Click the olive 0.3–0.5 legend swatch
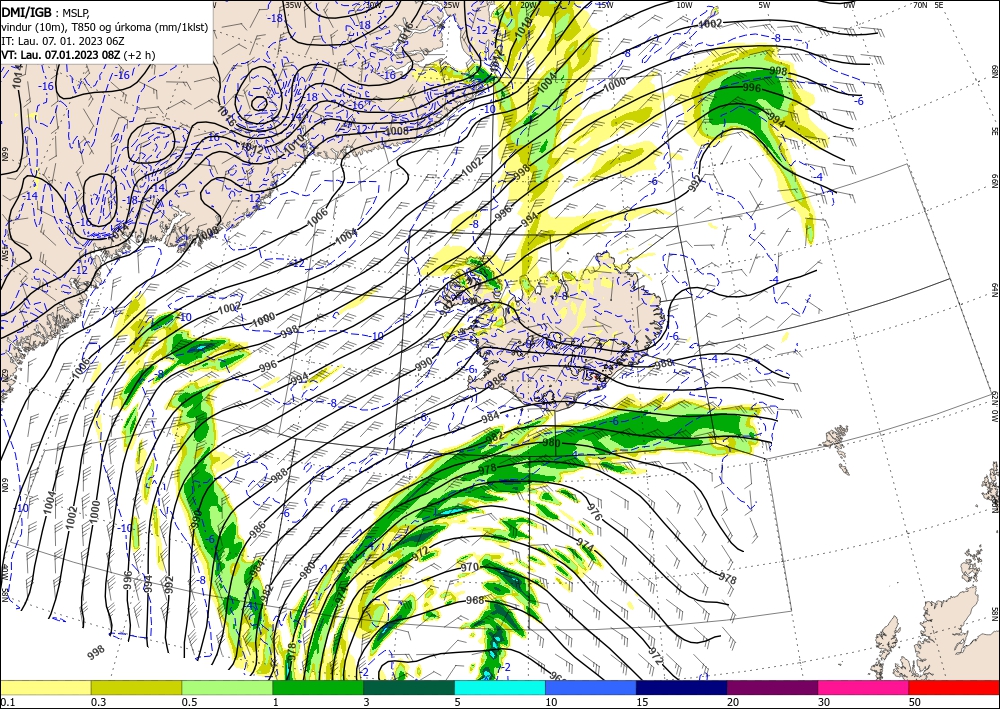Viewport: 1000px width, 709px height. [136, 687]
